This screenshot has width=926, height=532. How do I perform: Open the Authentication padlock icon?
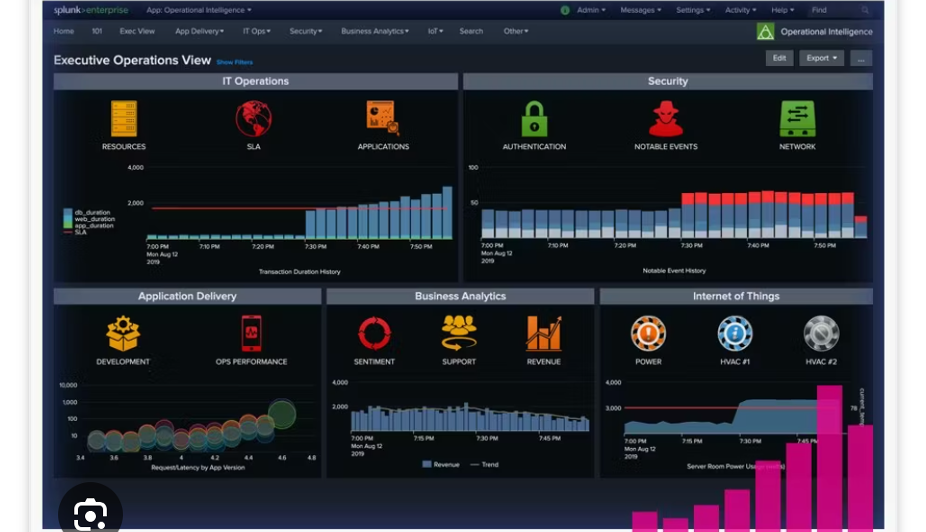(534, 119)
